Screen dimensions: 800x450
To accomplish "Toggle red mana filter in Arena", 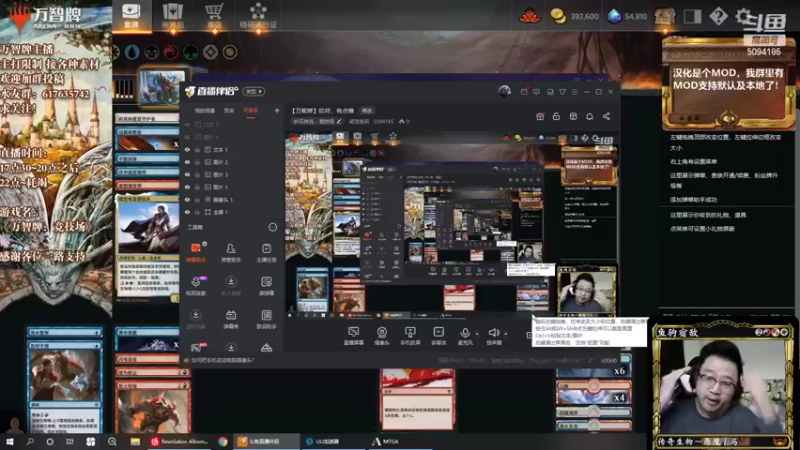I will coord(171,52).
